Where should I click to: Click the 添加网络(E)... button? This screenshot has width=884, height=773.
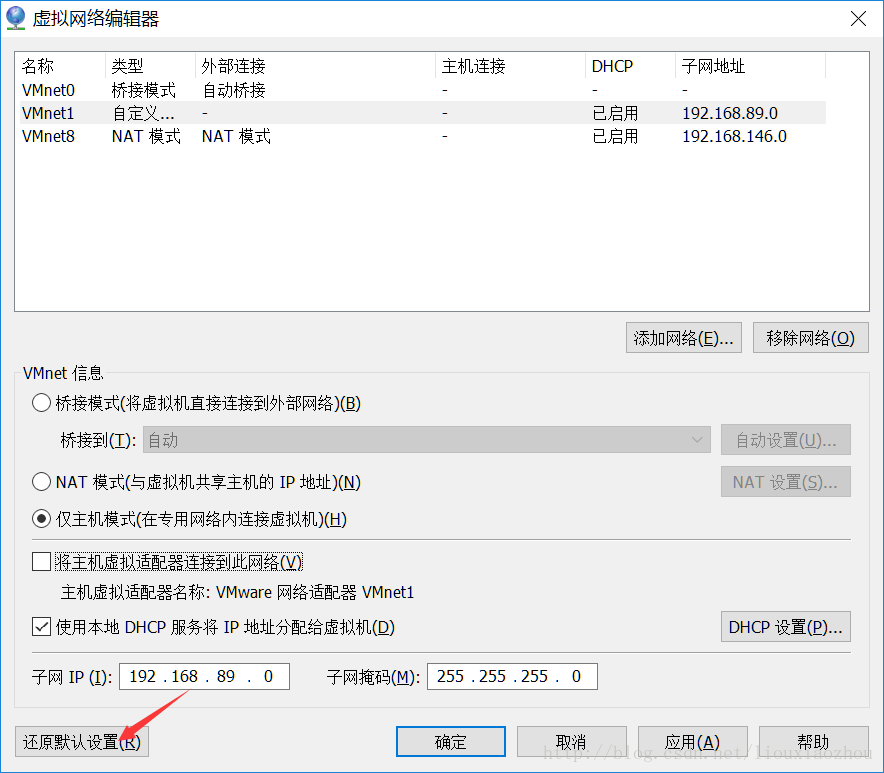683,338
